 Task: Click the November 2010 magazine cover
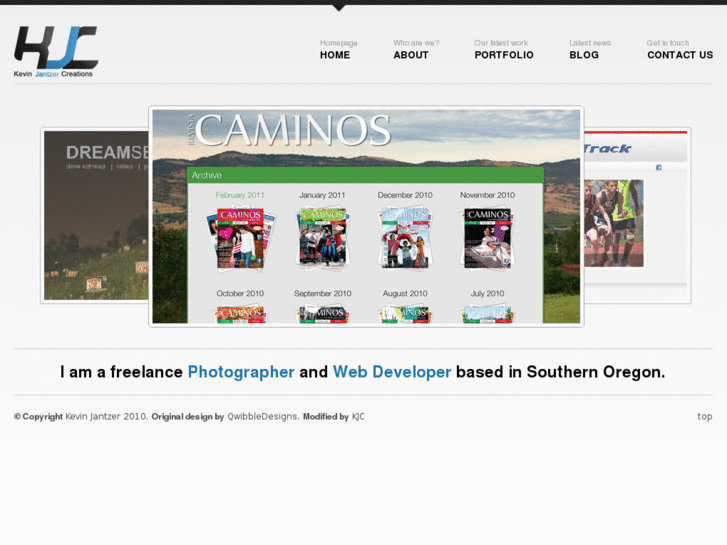click(487, 239)
